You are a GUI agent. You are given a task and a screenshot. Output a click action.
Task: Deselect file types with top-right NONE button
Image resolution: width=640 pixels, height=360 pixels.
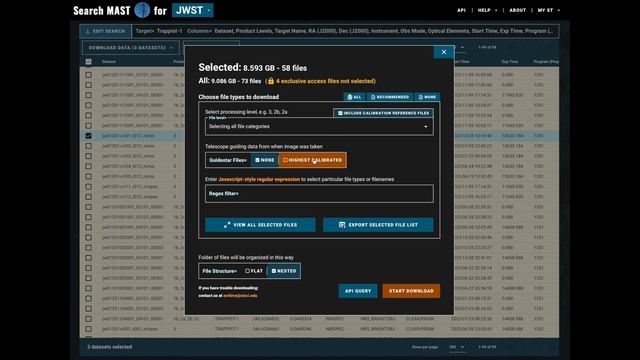427,97
